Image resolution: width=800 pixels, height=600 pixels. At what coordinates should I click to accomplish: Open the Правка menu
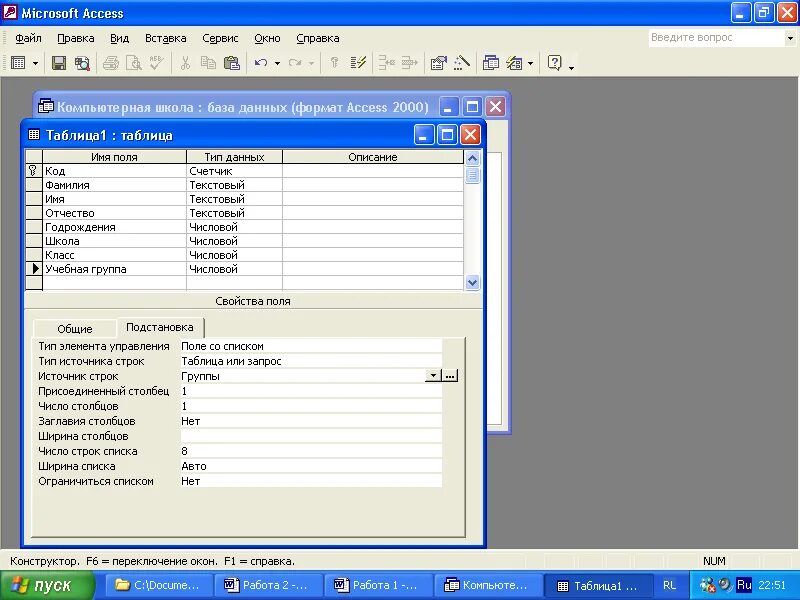[76, 38]
